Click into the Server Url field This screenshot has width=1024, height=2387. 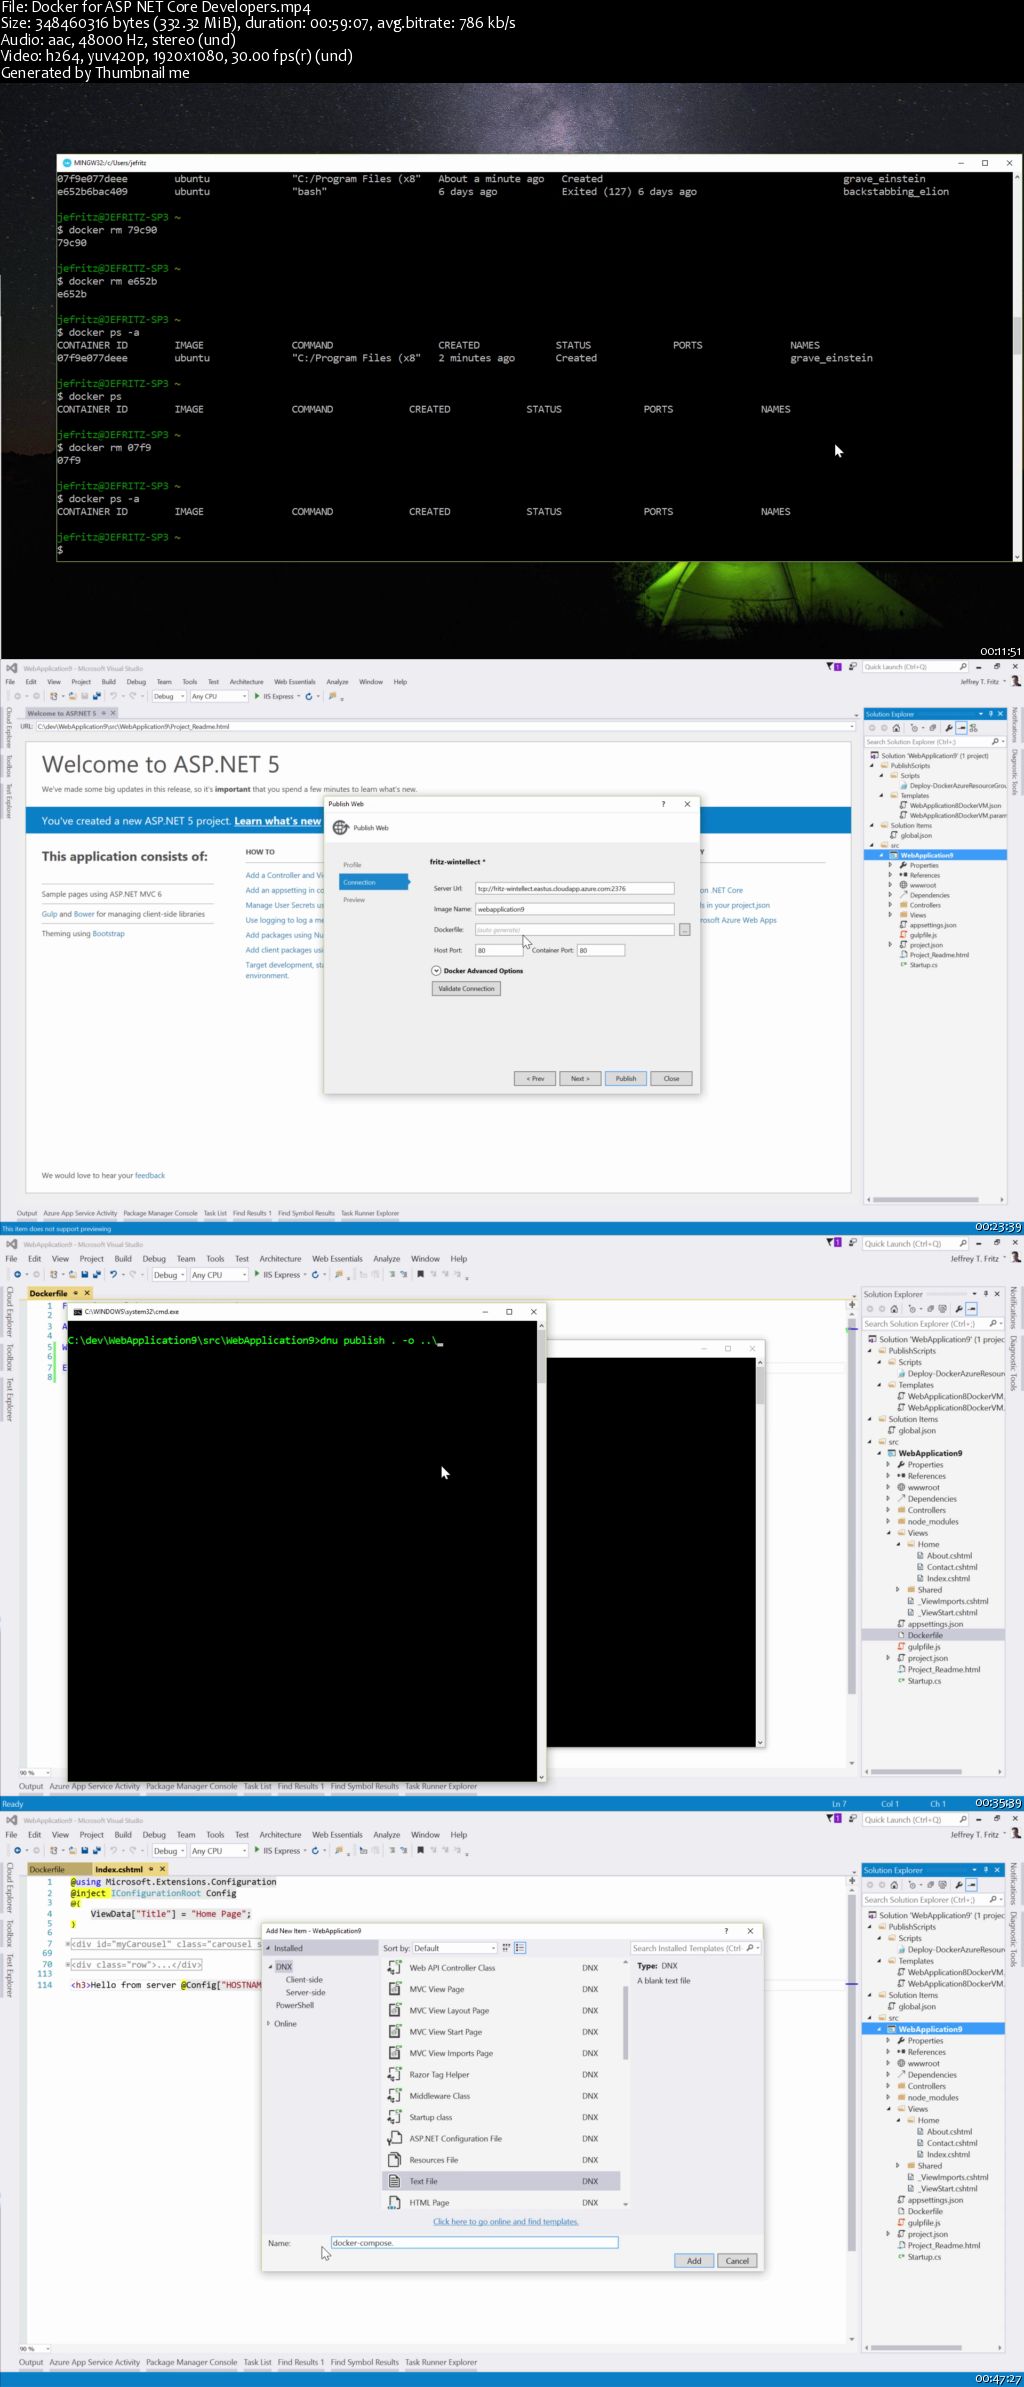[574, 888]
